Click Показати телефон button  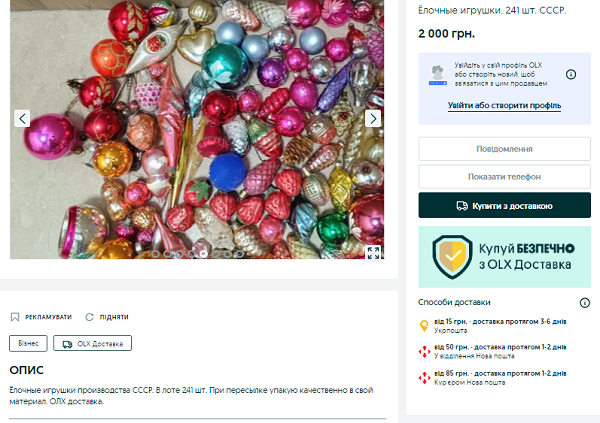coord(504,176)
